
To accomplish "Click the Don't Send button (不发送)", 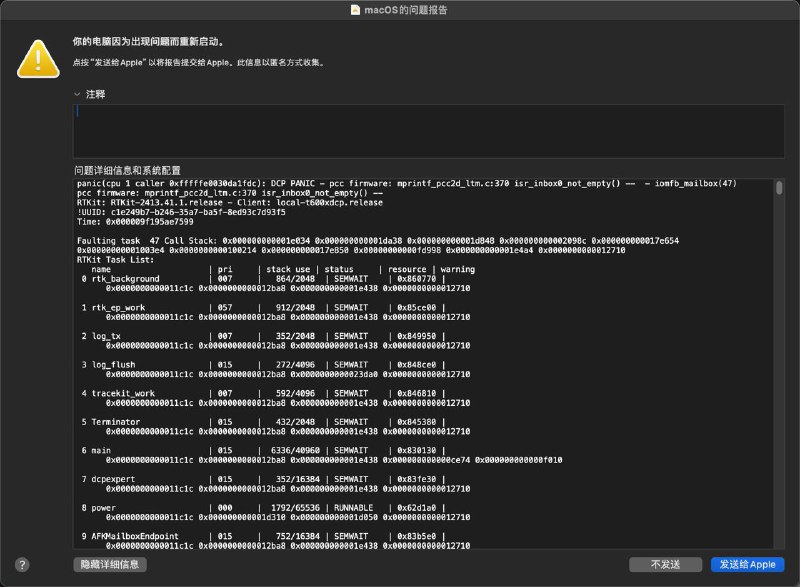I will pos(665,565).
